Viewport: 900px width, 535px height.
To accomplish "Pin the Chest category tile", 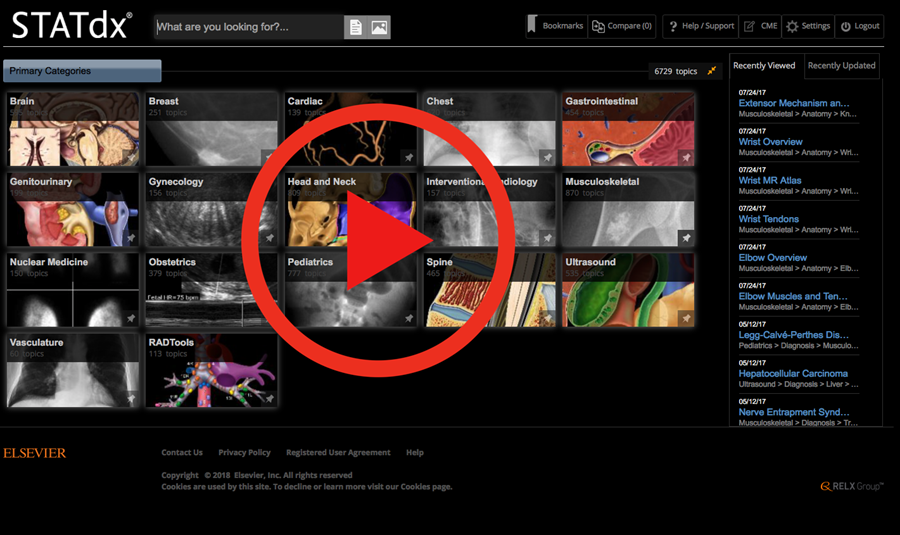I will click(548, 157).
